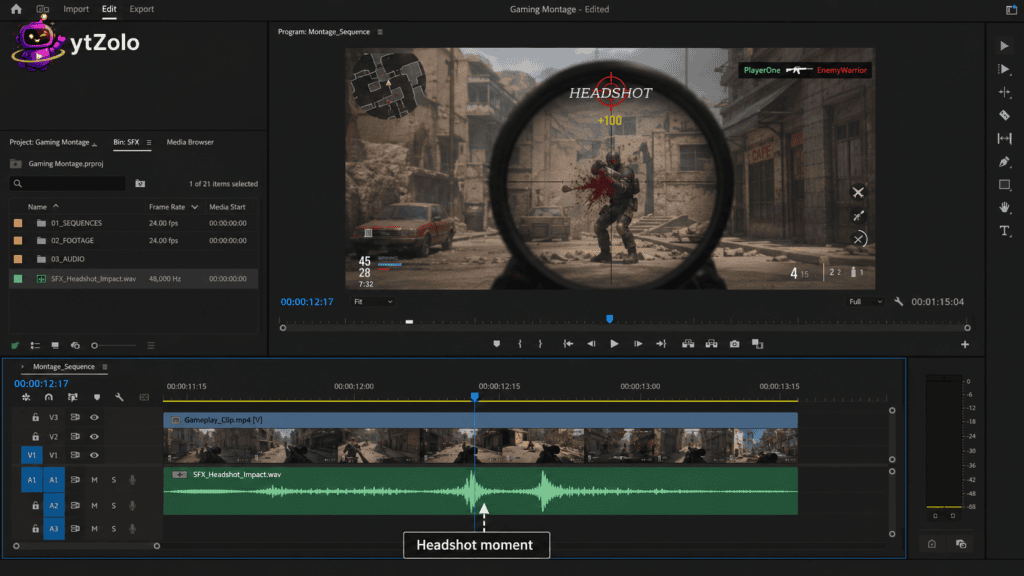This screenshot has height=576, width=1024.
Task: Select the Slip tool
Action: coord(1004,138)
